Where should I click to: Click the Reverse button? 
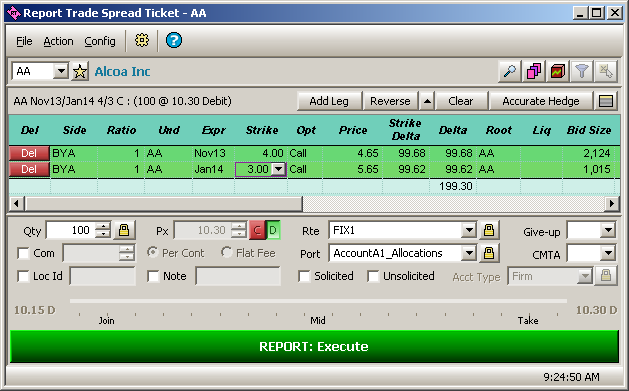coord(390,101)
